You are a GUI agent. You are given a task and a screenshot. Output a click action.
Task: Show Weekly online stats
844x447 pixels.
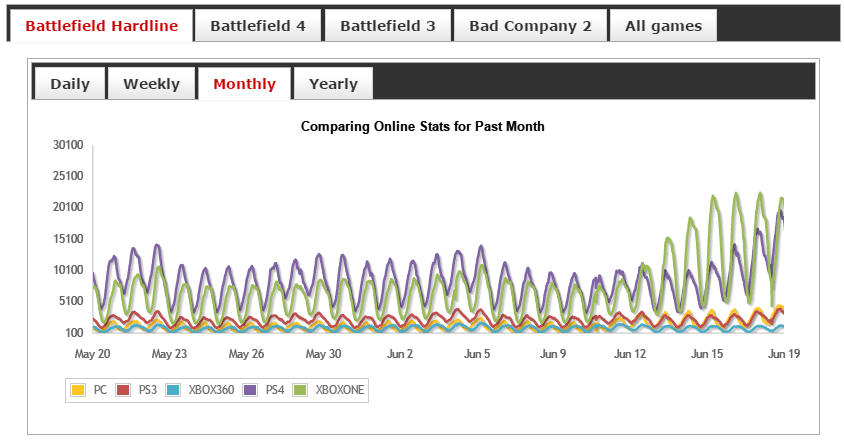pyautogui.click(x=151, y=84)
